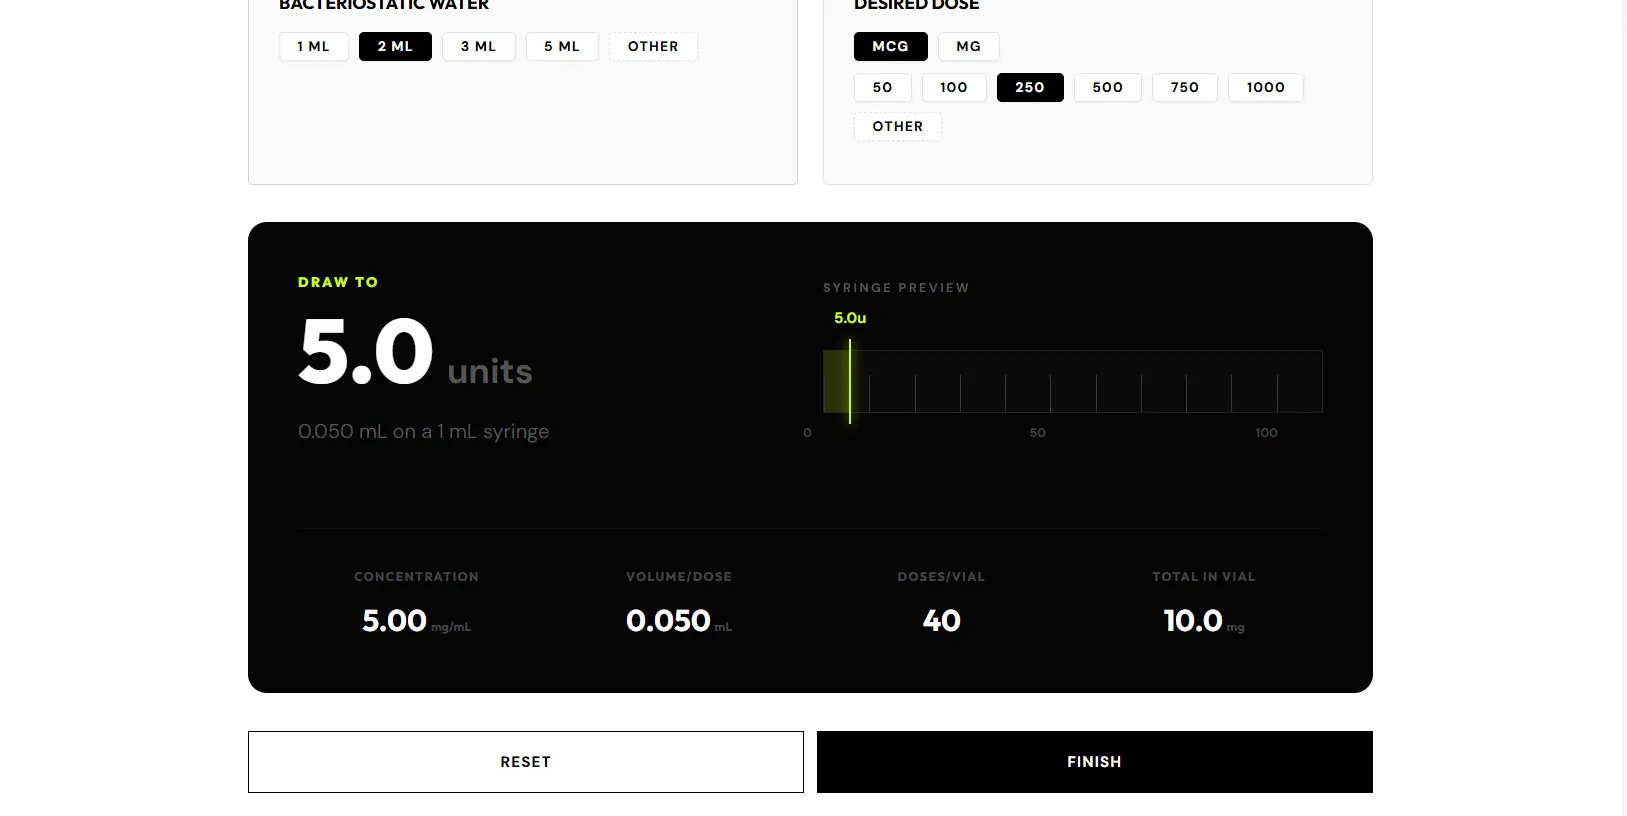The width and height of the screenshot is (1627, 816).
Task: Click the 100 tick label under syringe
Action: (1266, 433)
